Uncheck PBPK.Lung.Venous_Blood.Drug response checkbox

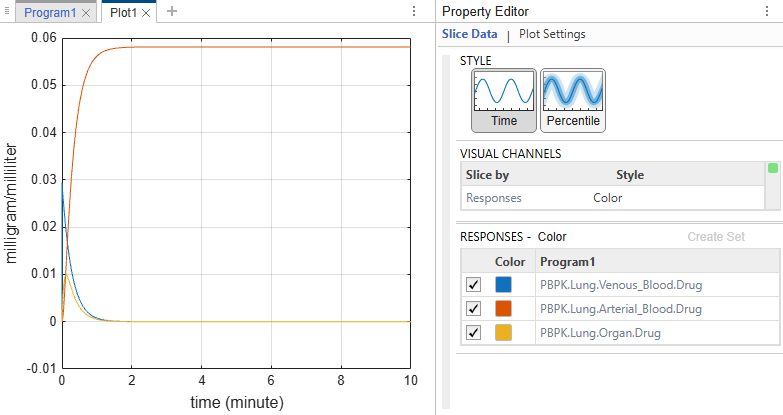pyautogui.click(x=473, y=285)
